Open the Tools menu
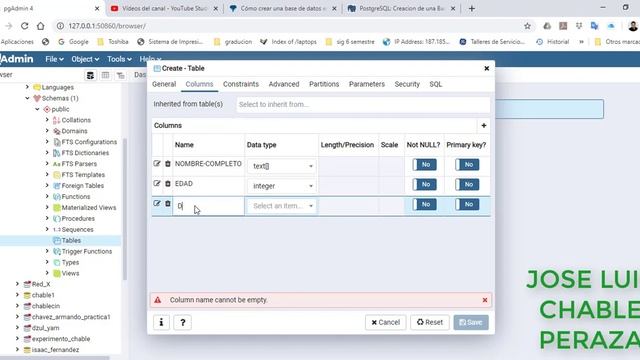Image resolution: width=640 pixels, height=360 pixels. click(x=119, y=59)
